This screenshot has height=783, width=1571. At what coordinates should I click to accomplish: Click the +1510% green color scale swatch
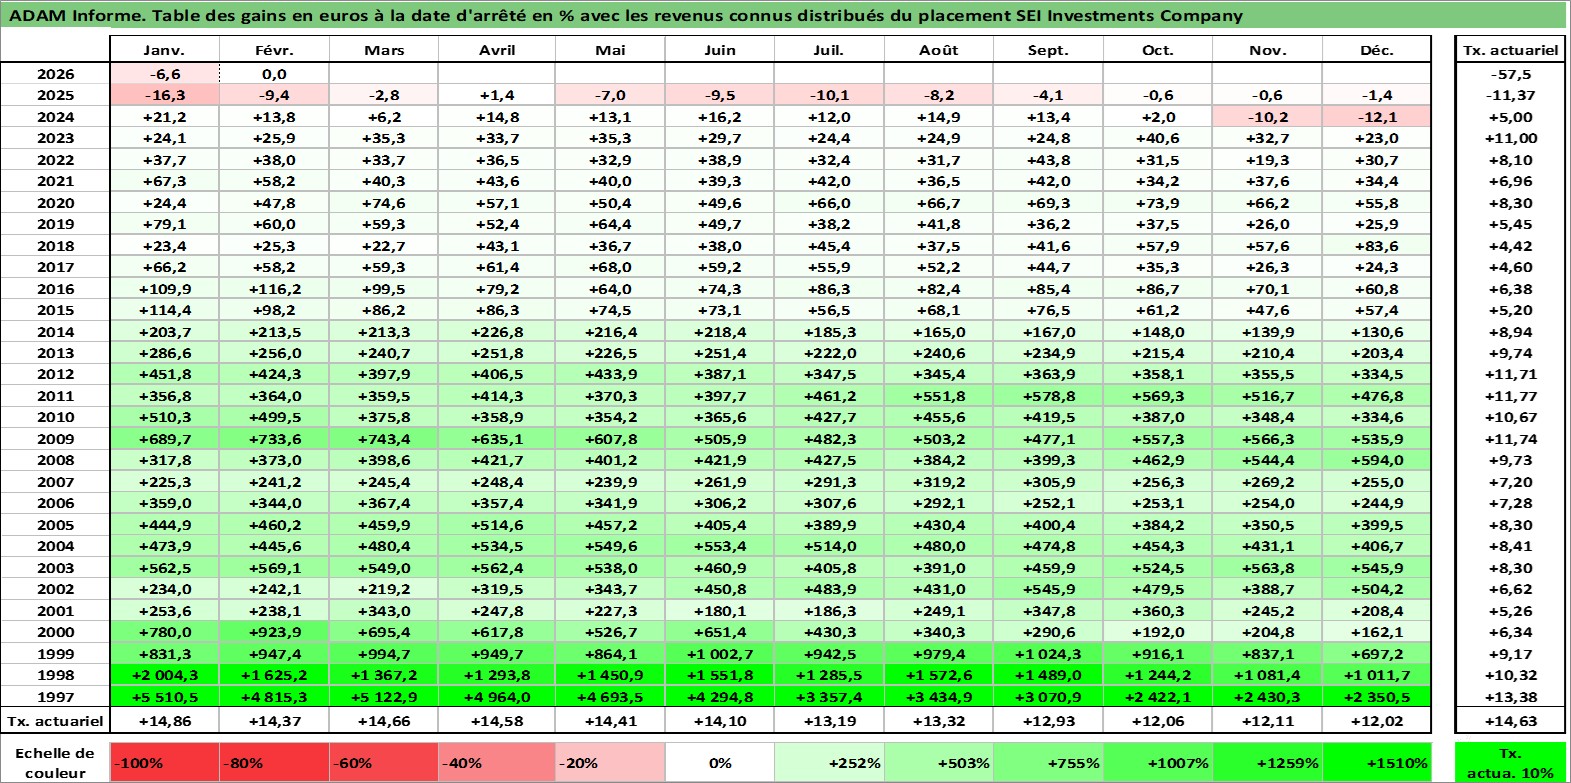tap(1376, 762)
